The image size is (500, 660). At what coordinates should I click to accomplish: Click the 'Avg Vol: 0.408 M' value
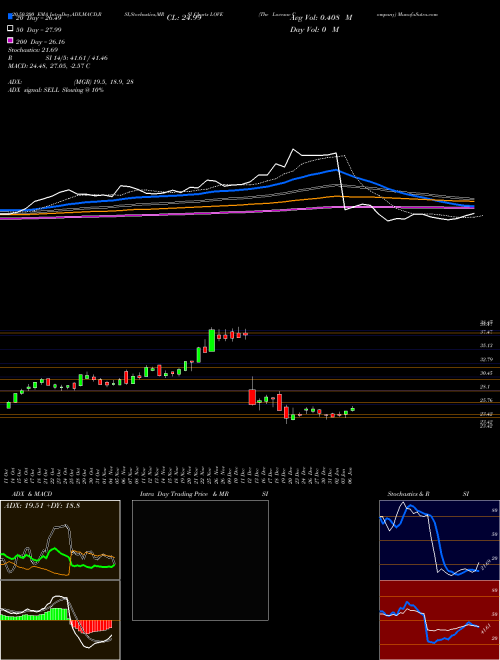(321, 18)
